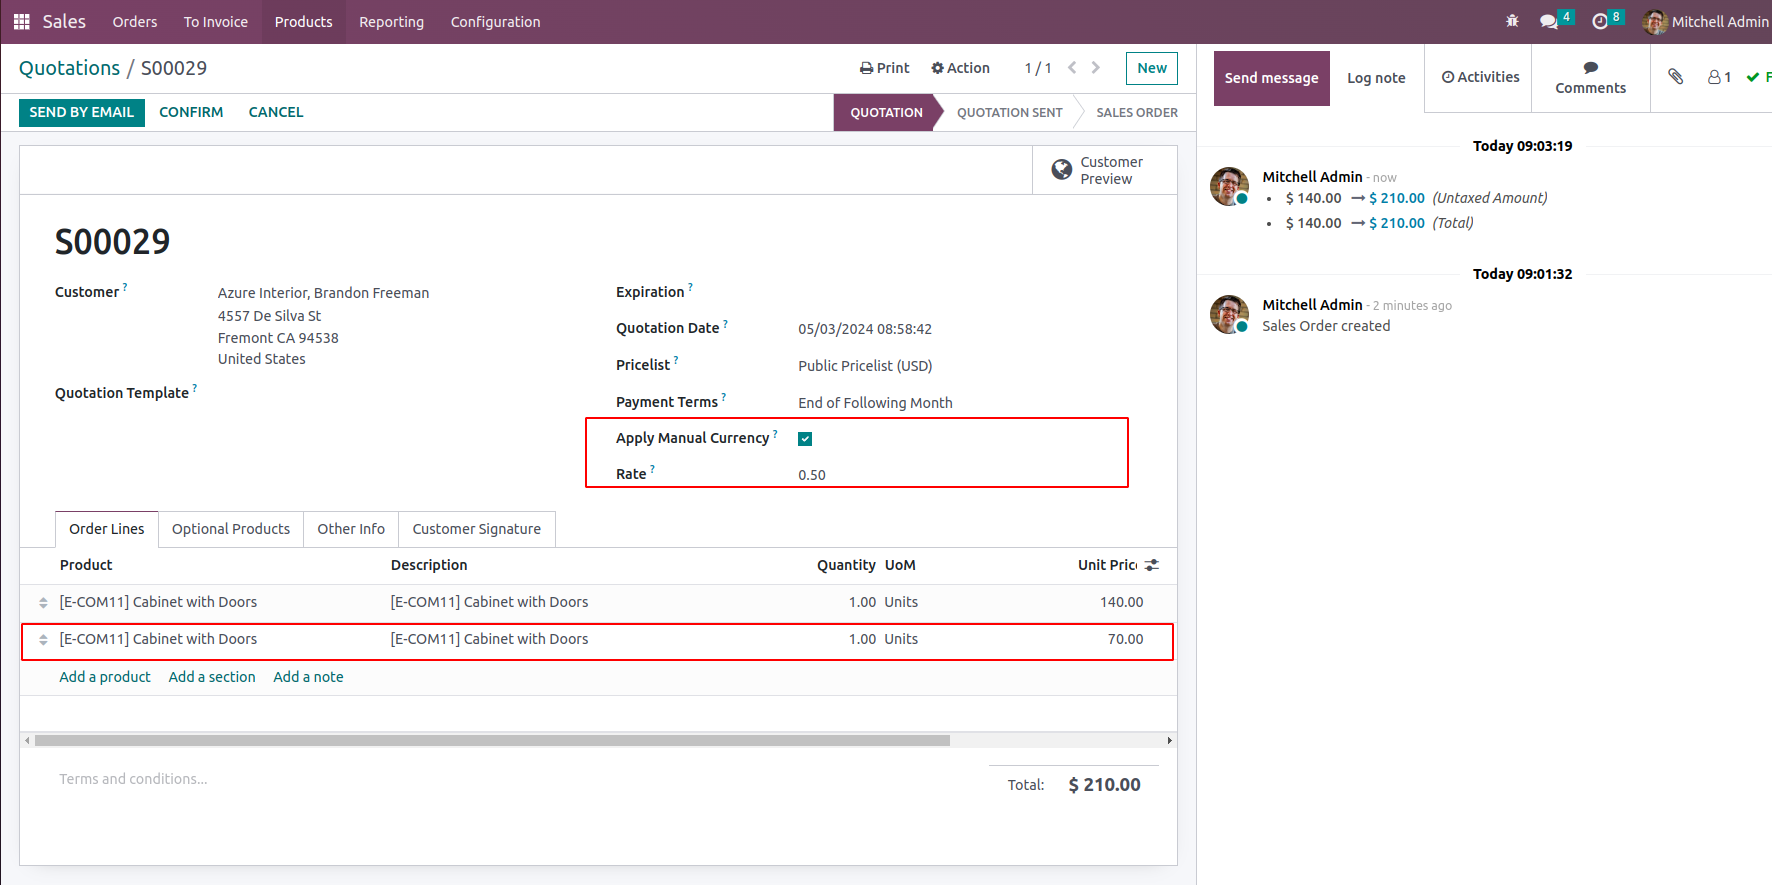This screenshot has height=885, width=1772.
Task: Switch to the Optional Products tab
Action: [231, 529]
